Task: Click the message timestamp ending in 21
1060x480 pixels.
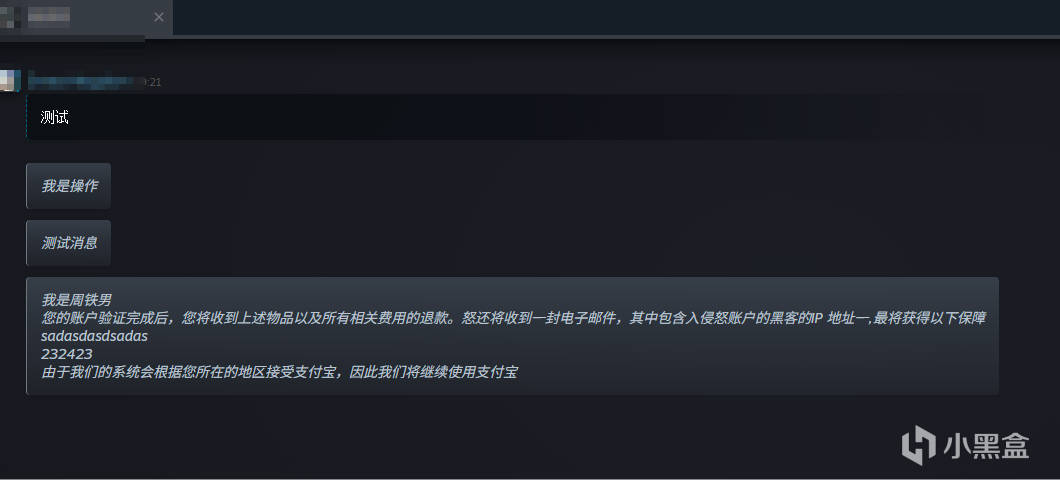Action: pyautogui.click(x=153, y=82)
